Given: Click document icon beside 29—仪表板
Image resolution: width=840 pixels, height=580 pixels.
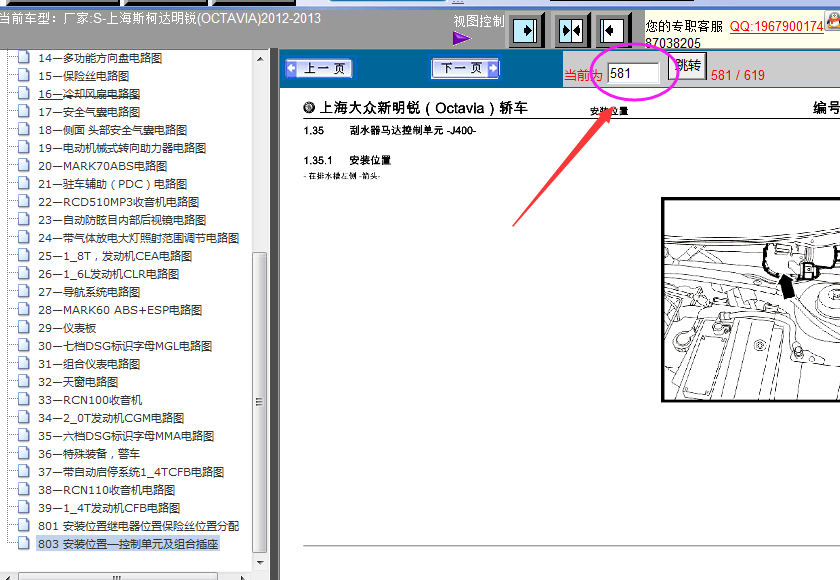Looking at the screenshot, I should tap(24, 327).
